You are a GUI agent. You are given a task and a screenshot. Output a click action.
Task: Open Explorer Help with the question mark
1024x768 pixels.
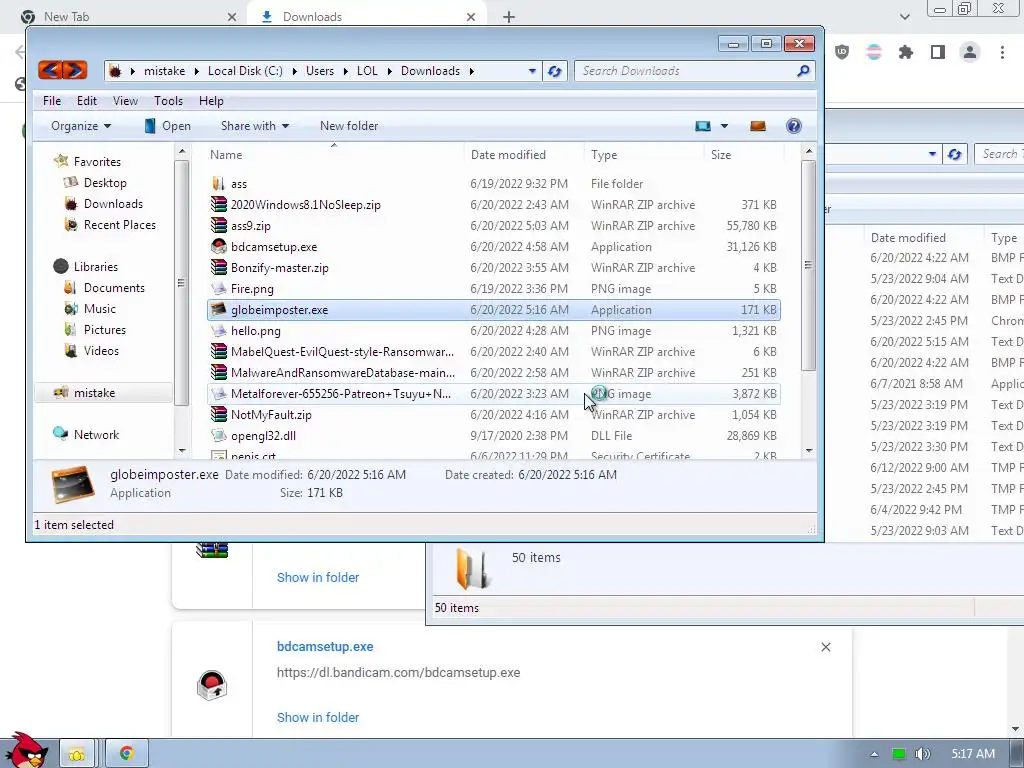coord(793,126)
